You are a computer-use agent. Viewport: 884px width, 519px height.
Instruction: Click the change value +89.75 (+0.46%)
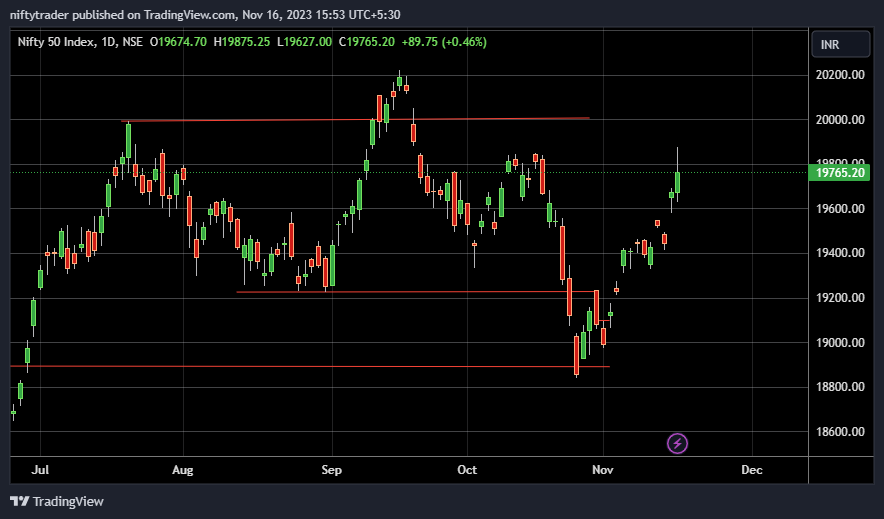pyautogui.click(x=444, y=42)
